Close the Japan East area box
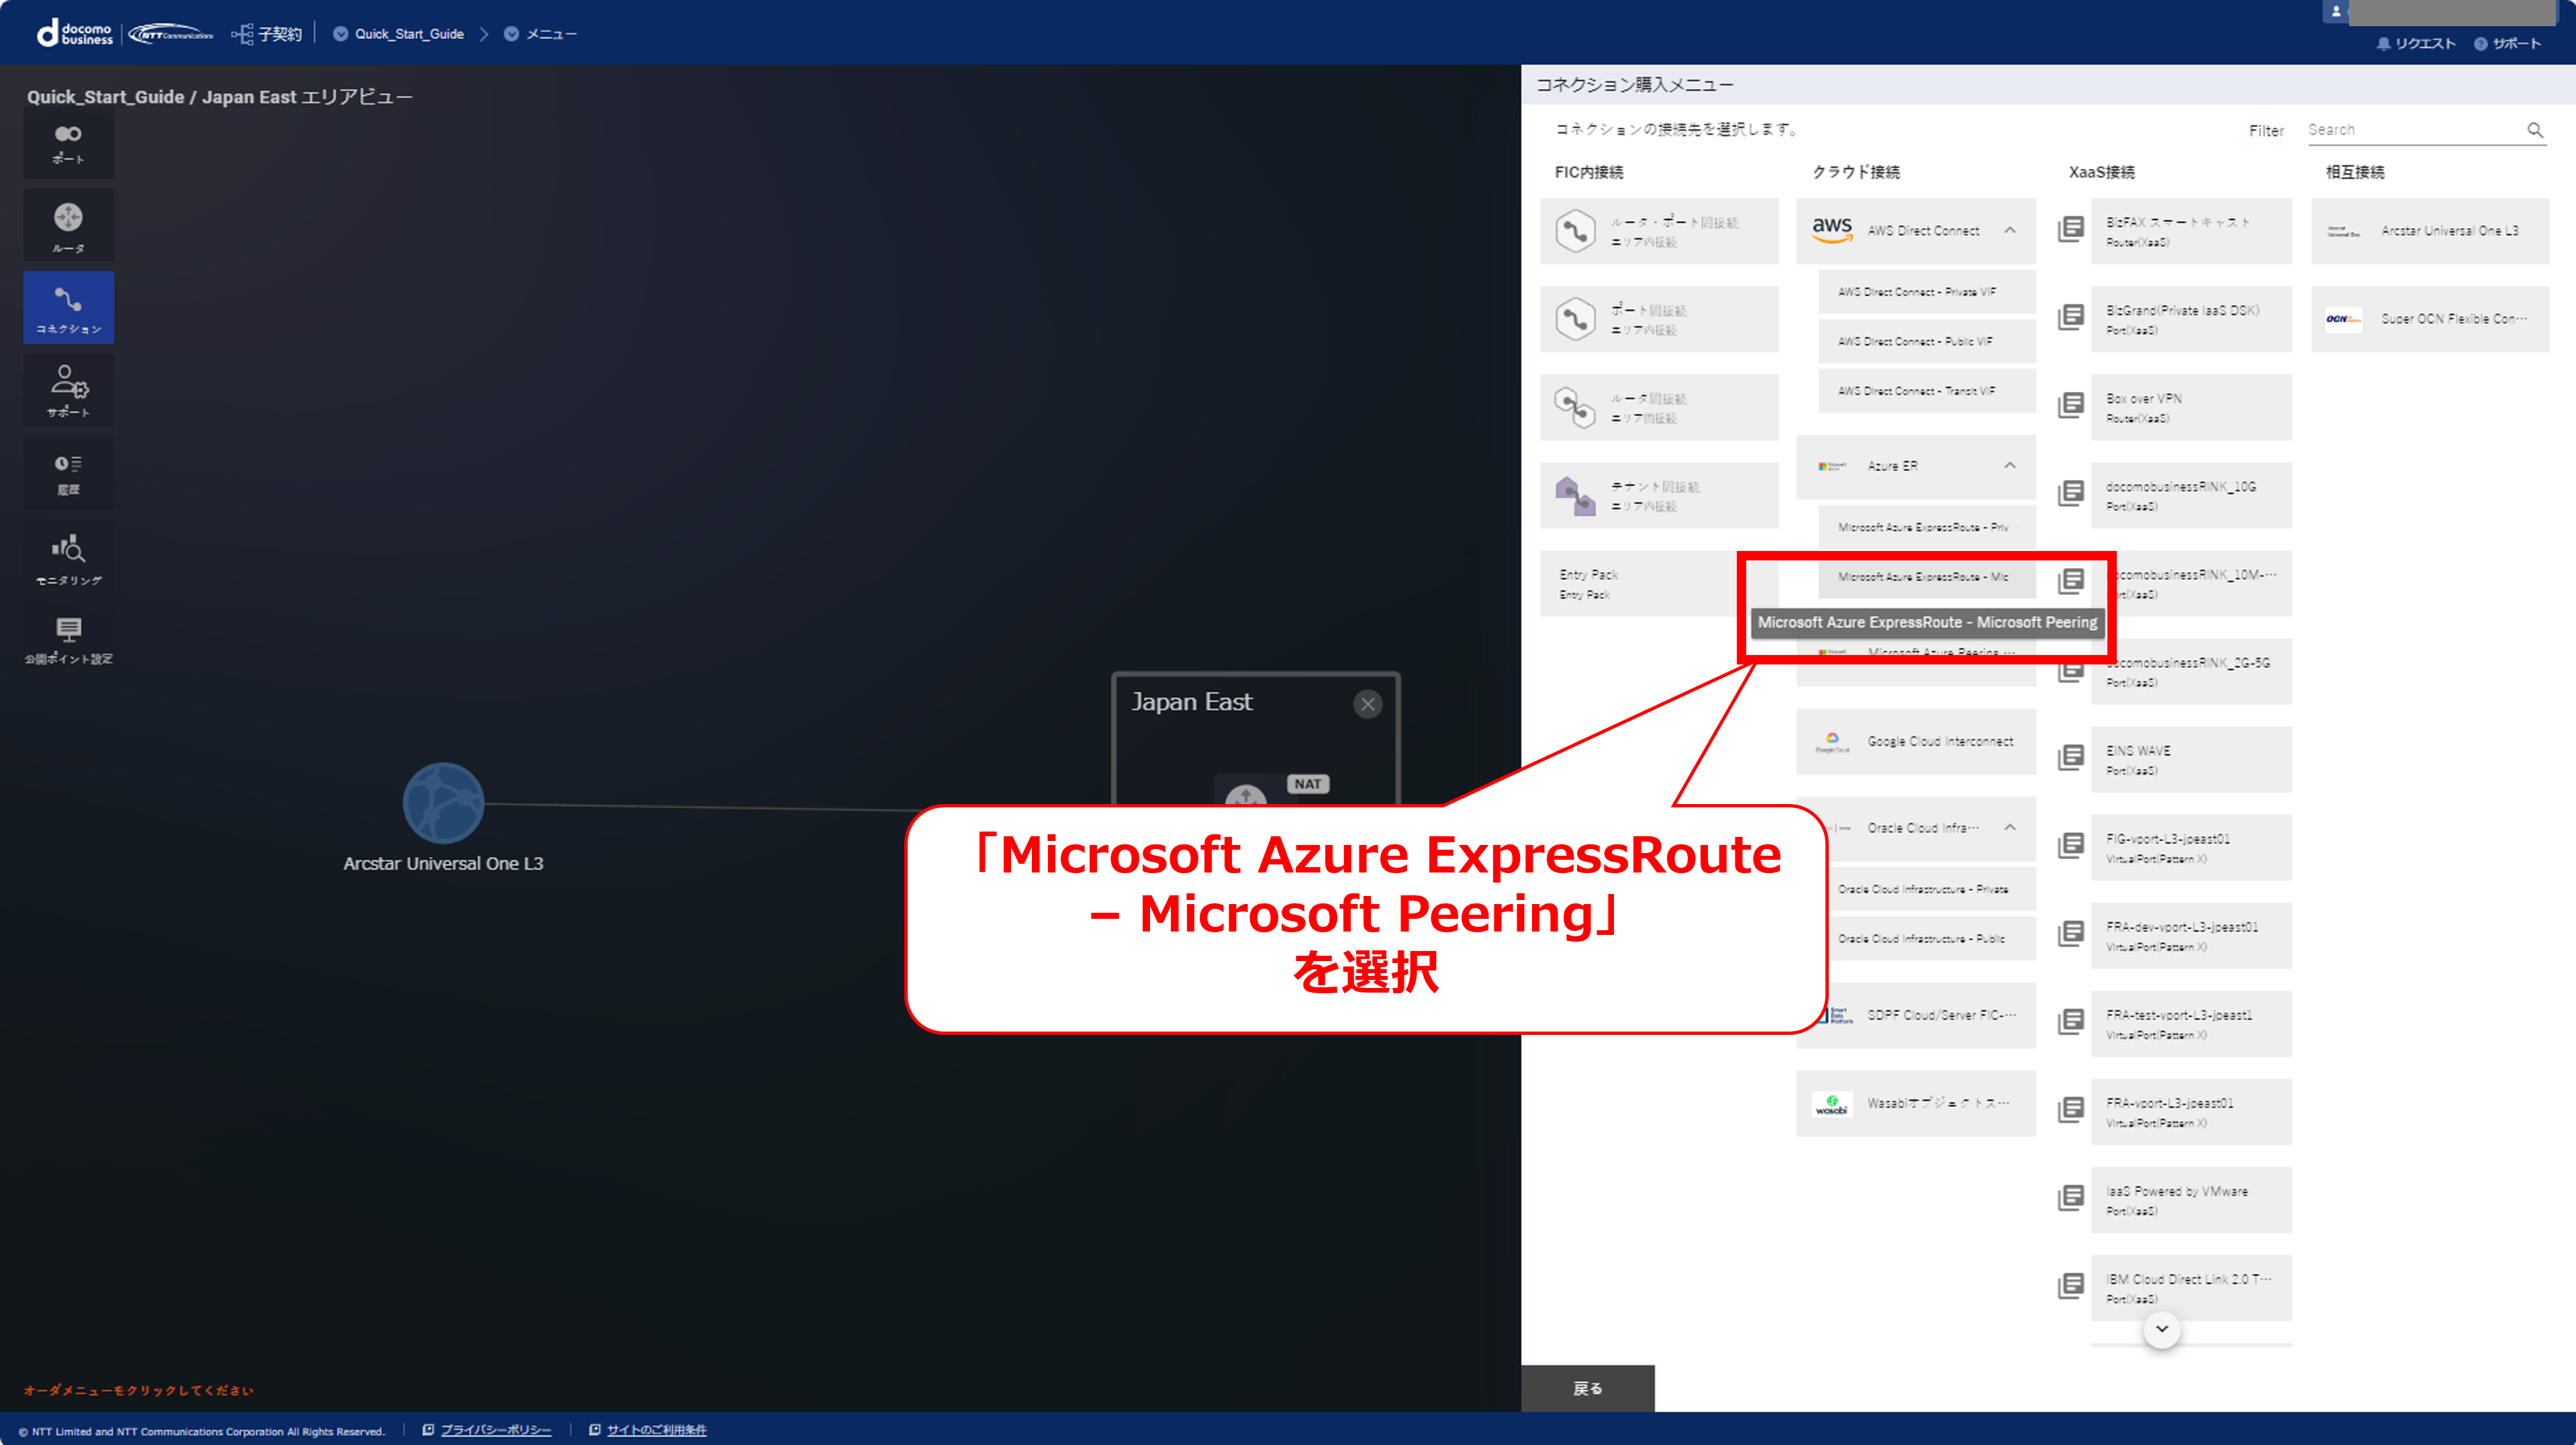 click(1367, 704)
